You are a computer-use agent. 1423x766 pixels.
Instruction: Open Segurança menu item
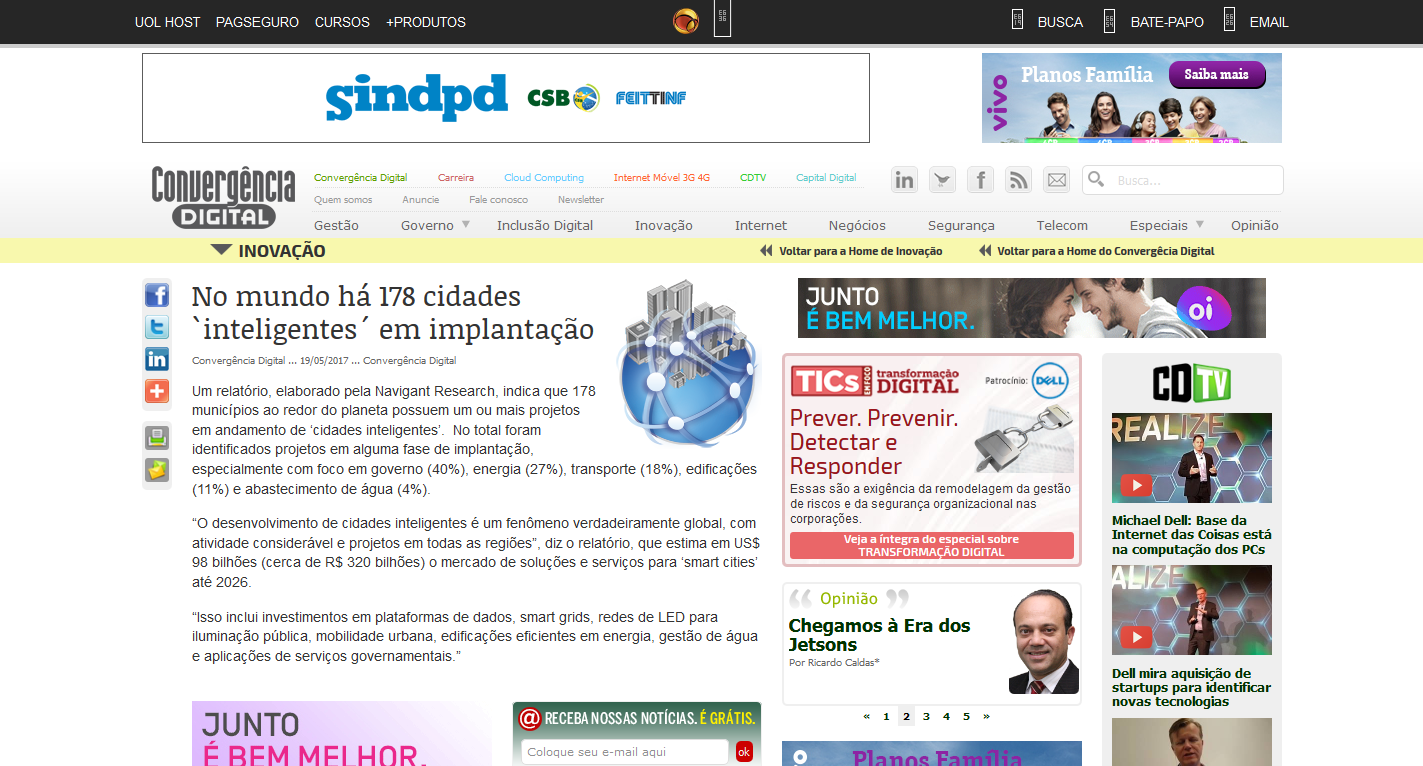pyautogui.click(x=961, y=225)
